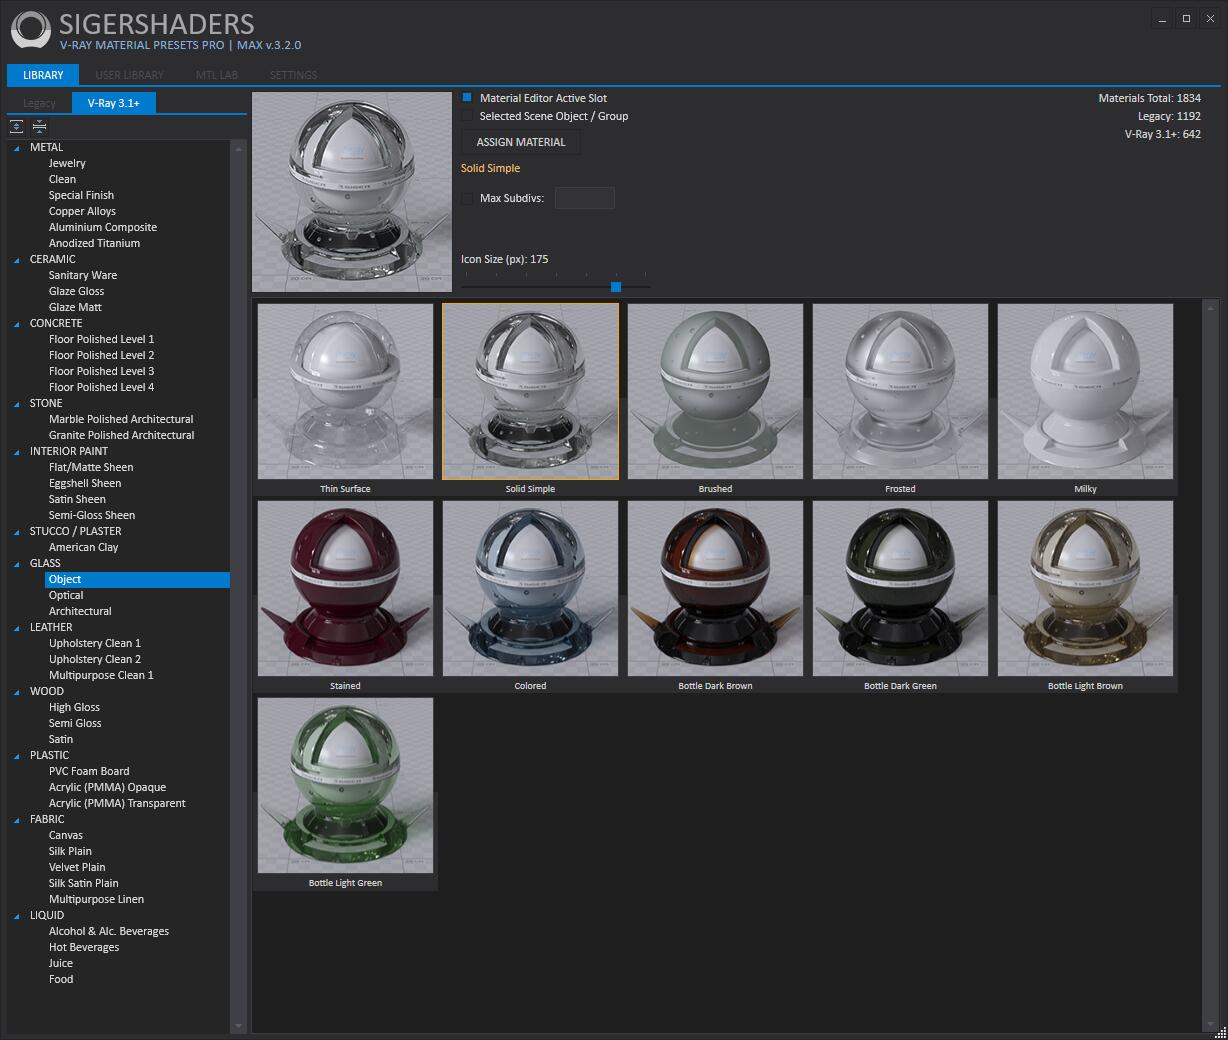
Task: Select Sanitary Ware under CERAMIC
Action: tap(83, 276)
